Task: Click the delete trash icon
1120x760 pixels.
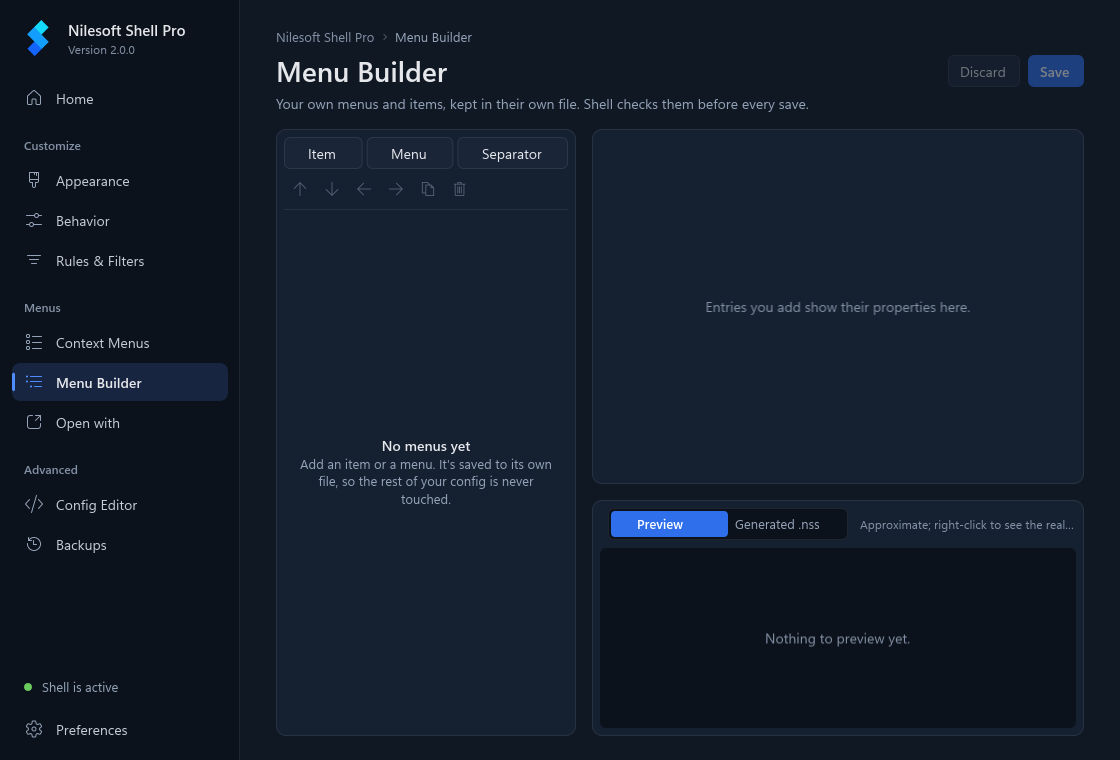Action: (460, 189)
